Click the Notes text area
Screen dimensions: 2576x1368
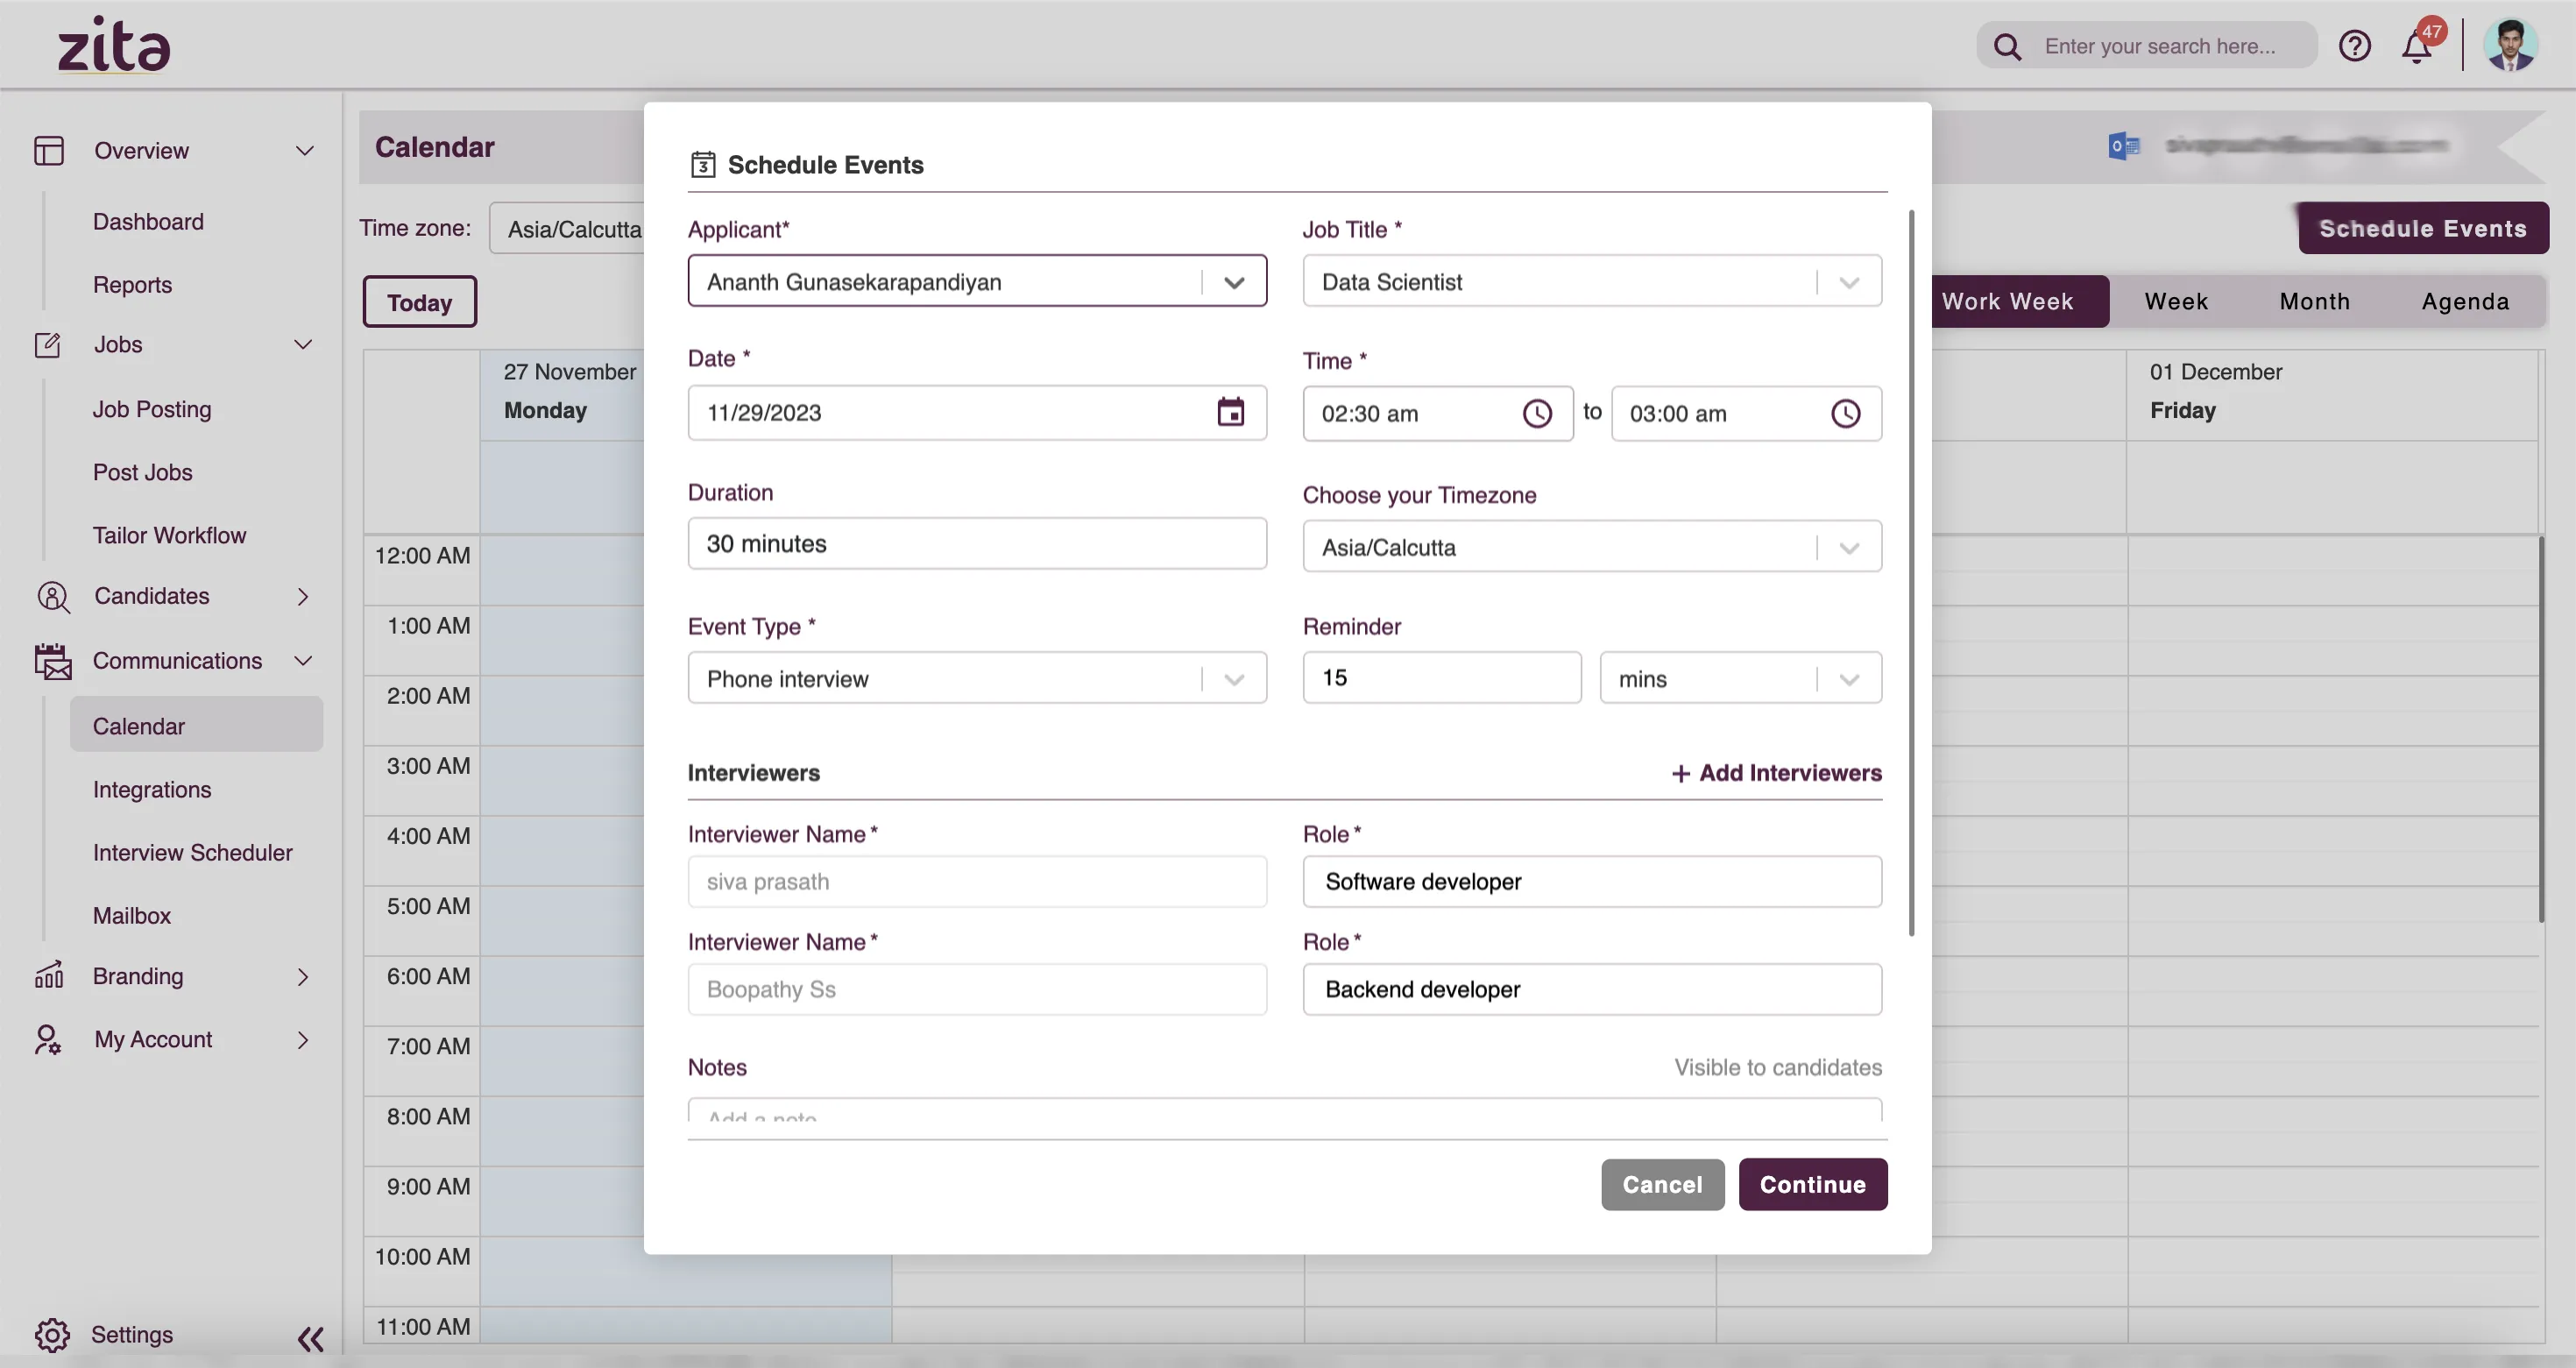1285,1109
